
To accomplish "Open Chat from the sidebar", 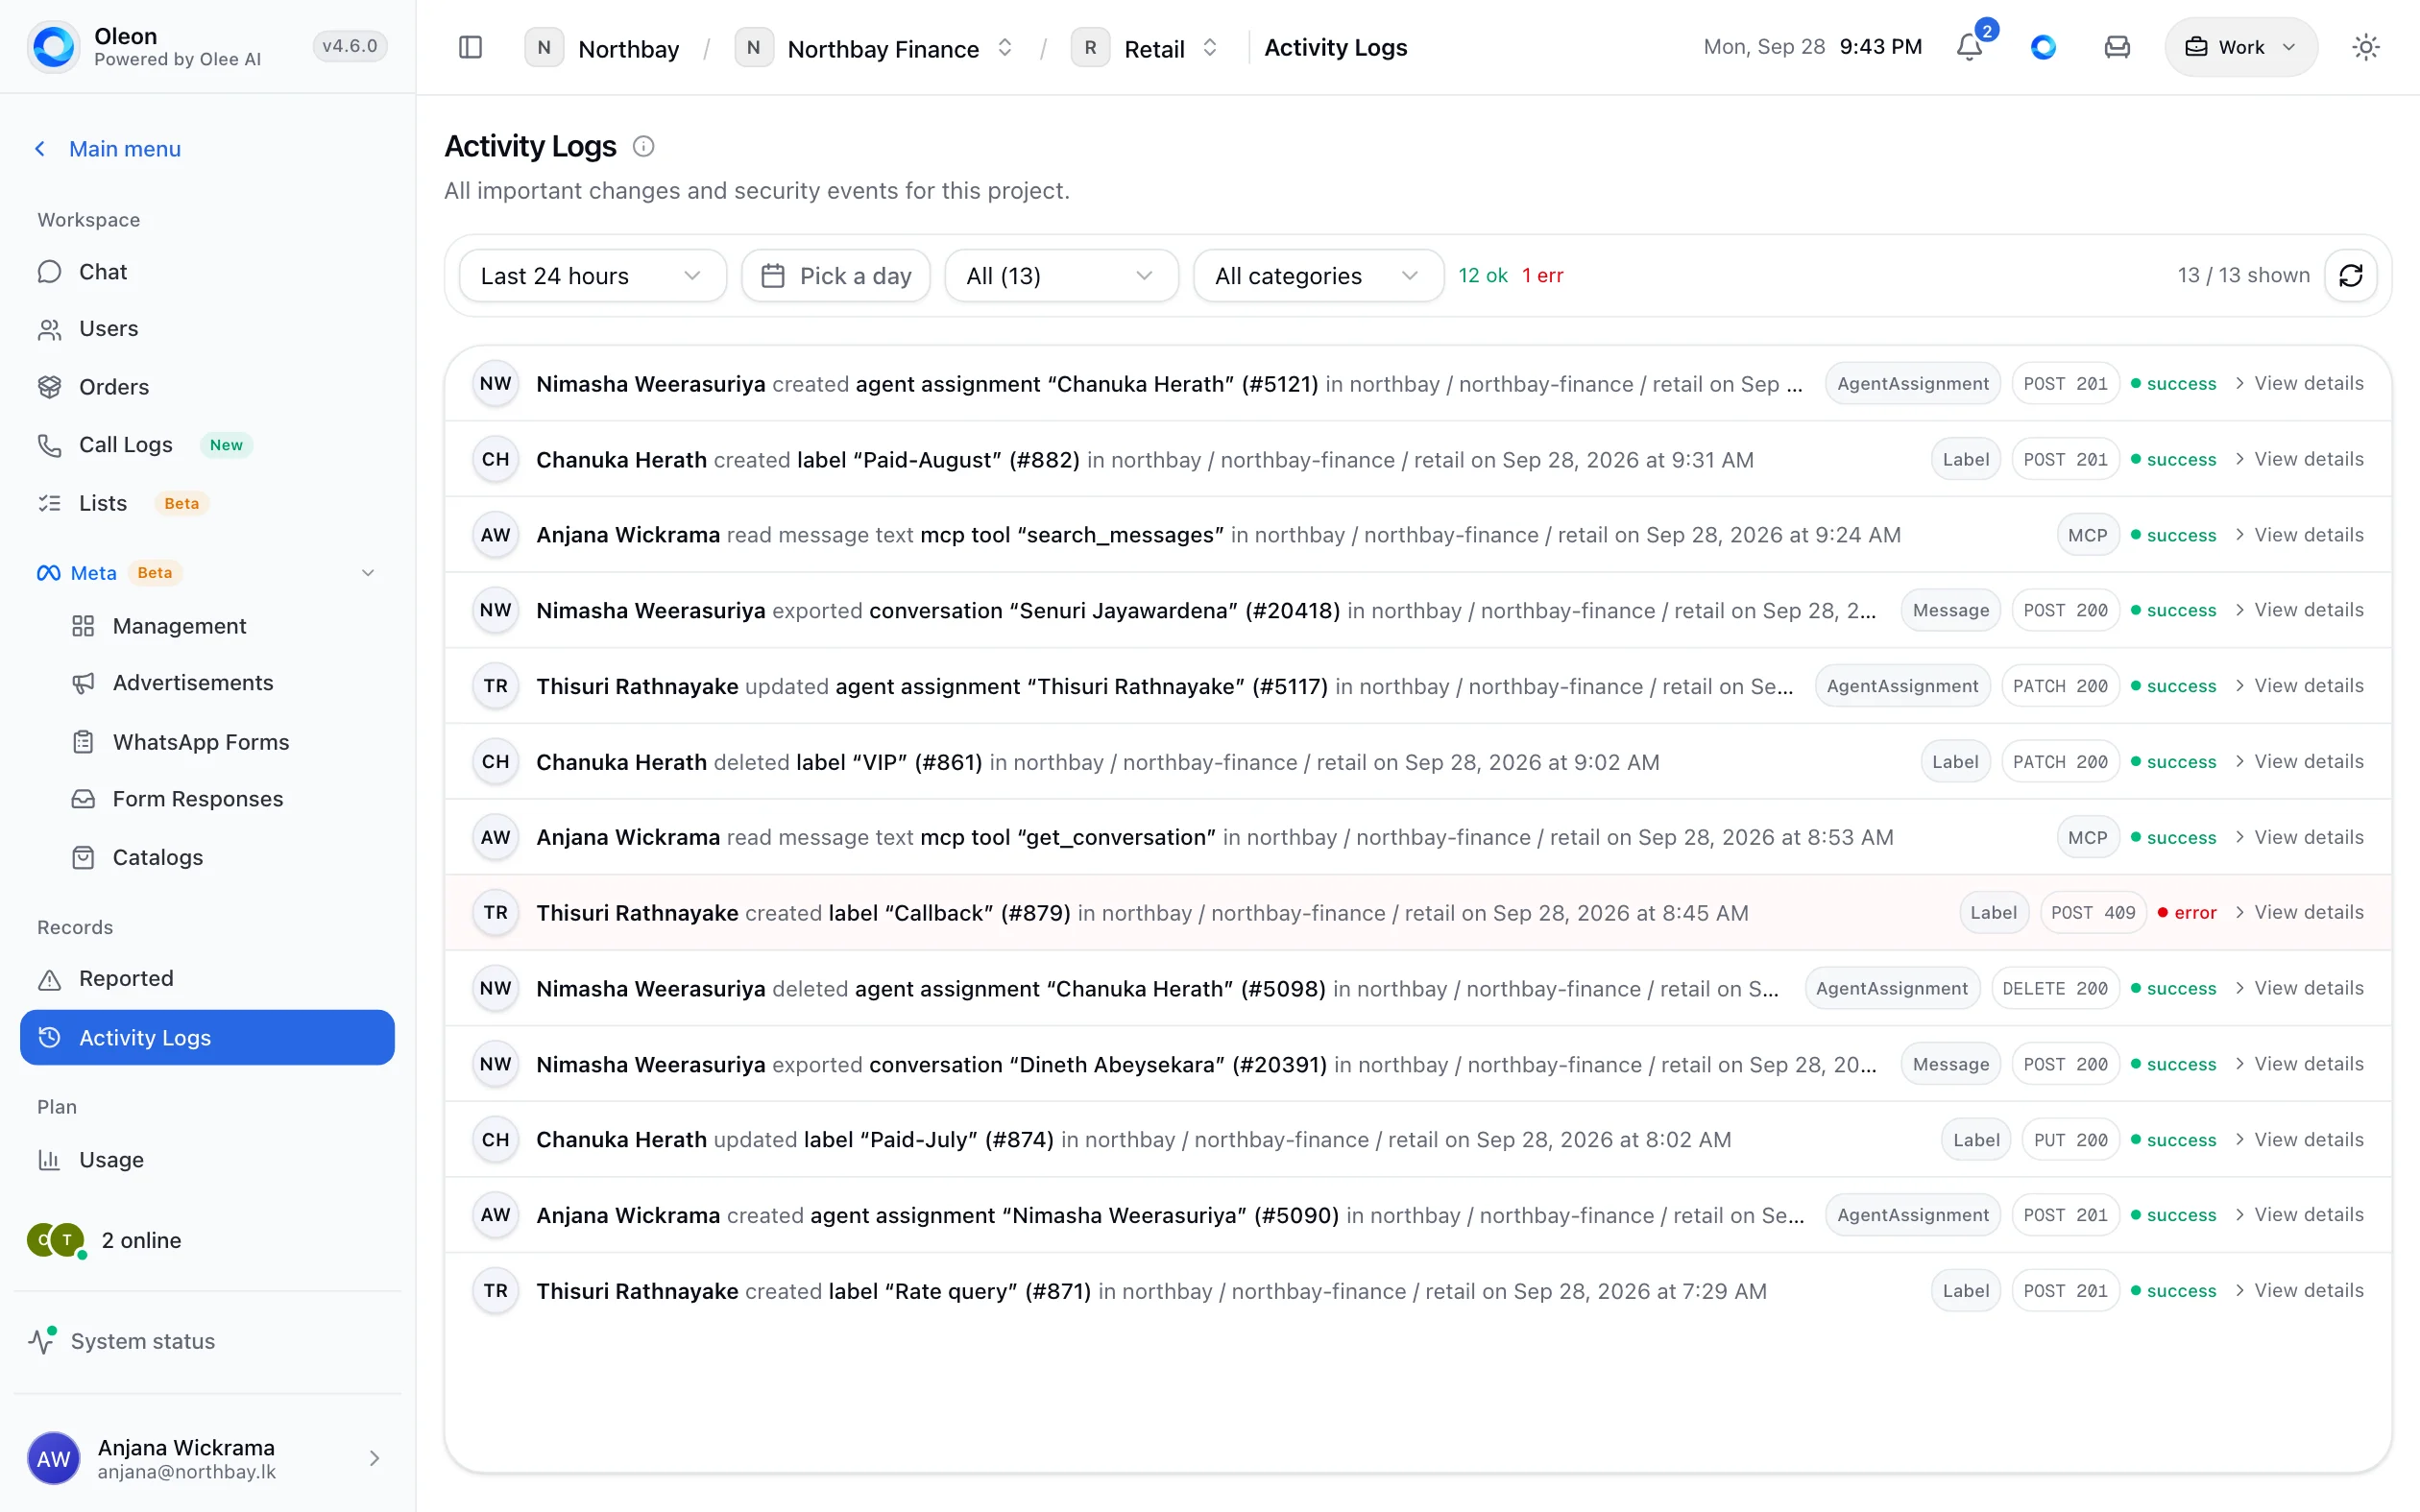I will point(207,272).
